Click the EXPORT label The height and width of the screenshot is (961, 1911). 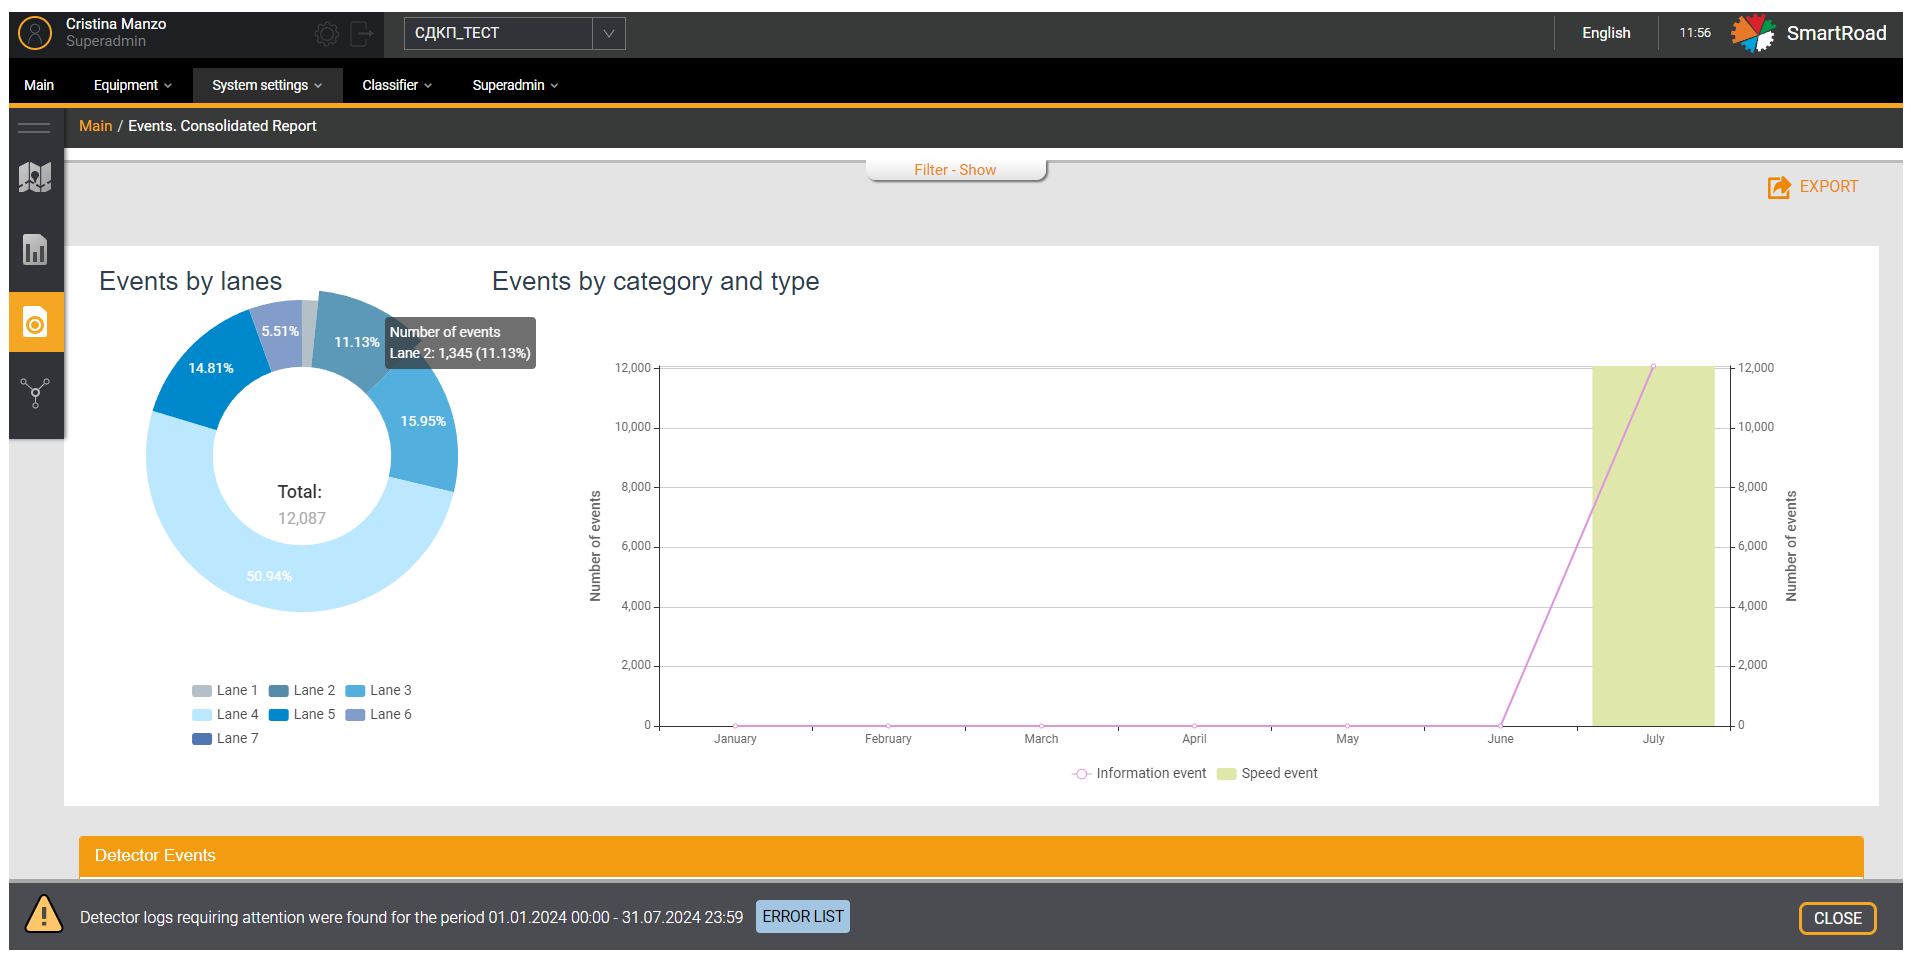(1828, 186)
